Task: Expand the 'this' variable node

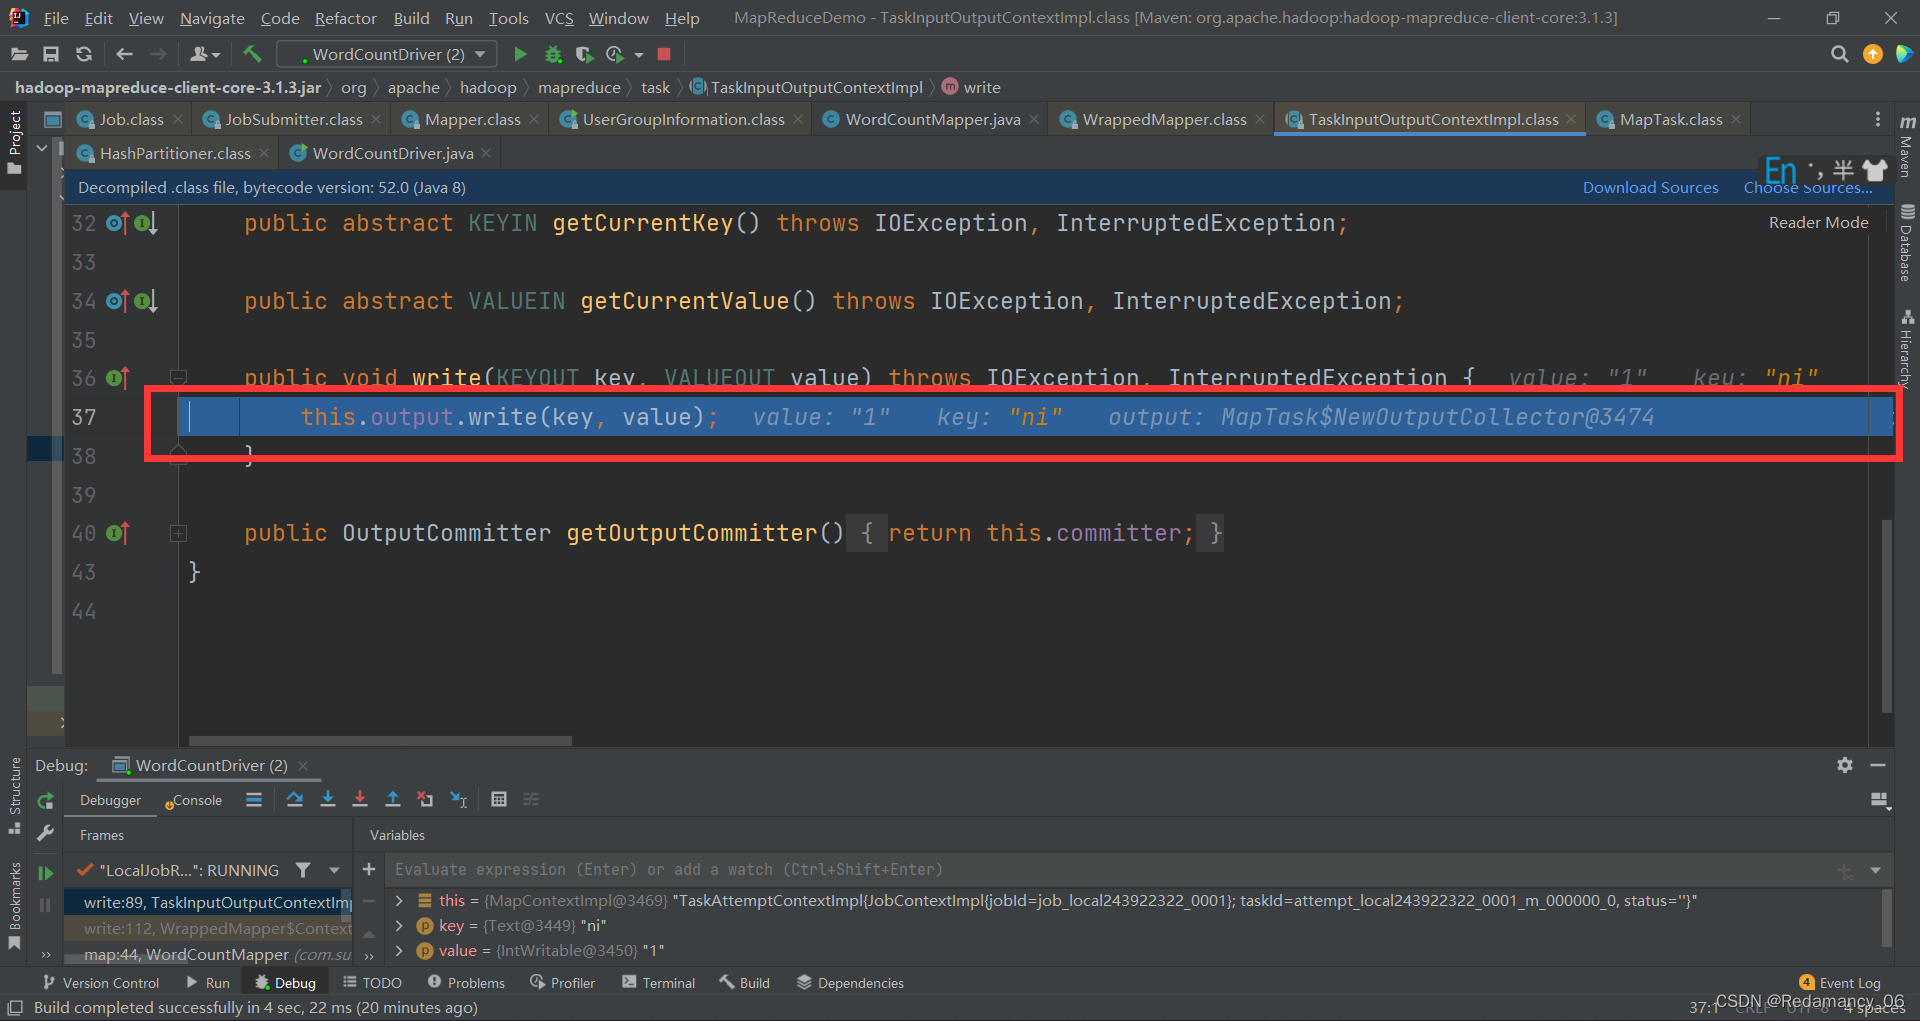Action: [x=399, y=901]
